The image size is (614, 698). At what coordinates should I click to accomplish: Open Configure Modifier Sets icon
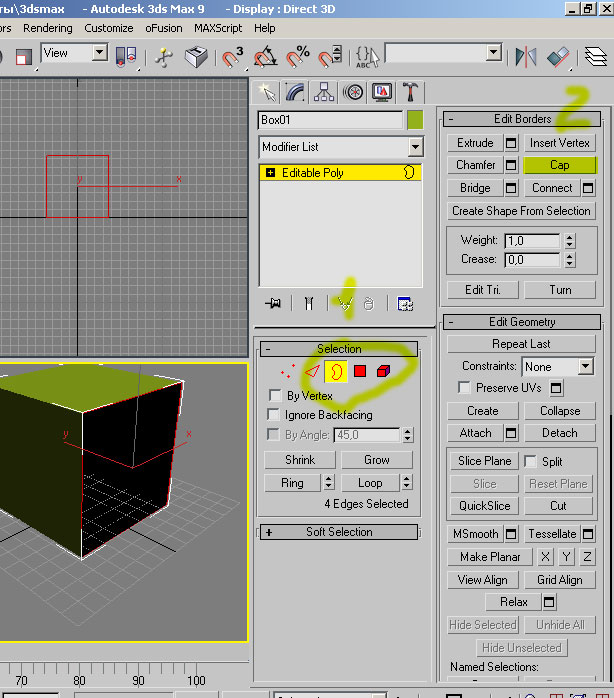coord(405,304)
